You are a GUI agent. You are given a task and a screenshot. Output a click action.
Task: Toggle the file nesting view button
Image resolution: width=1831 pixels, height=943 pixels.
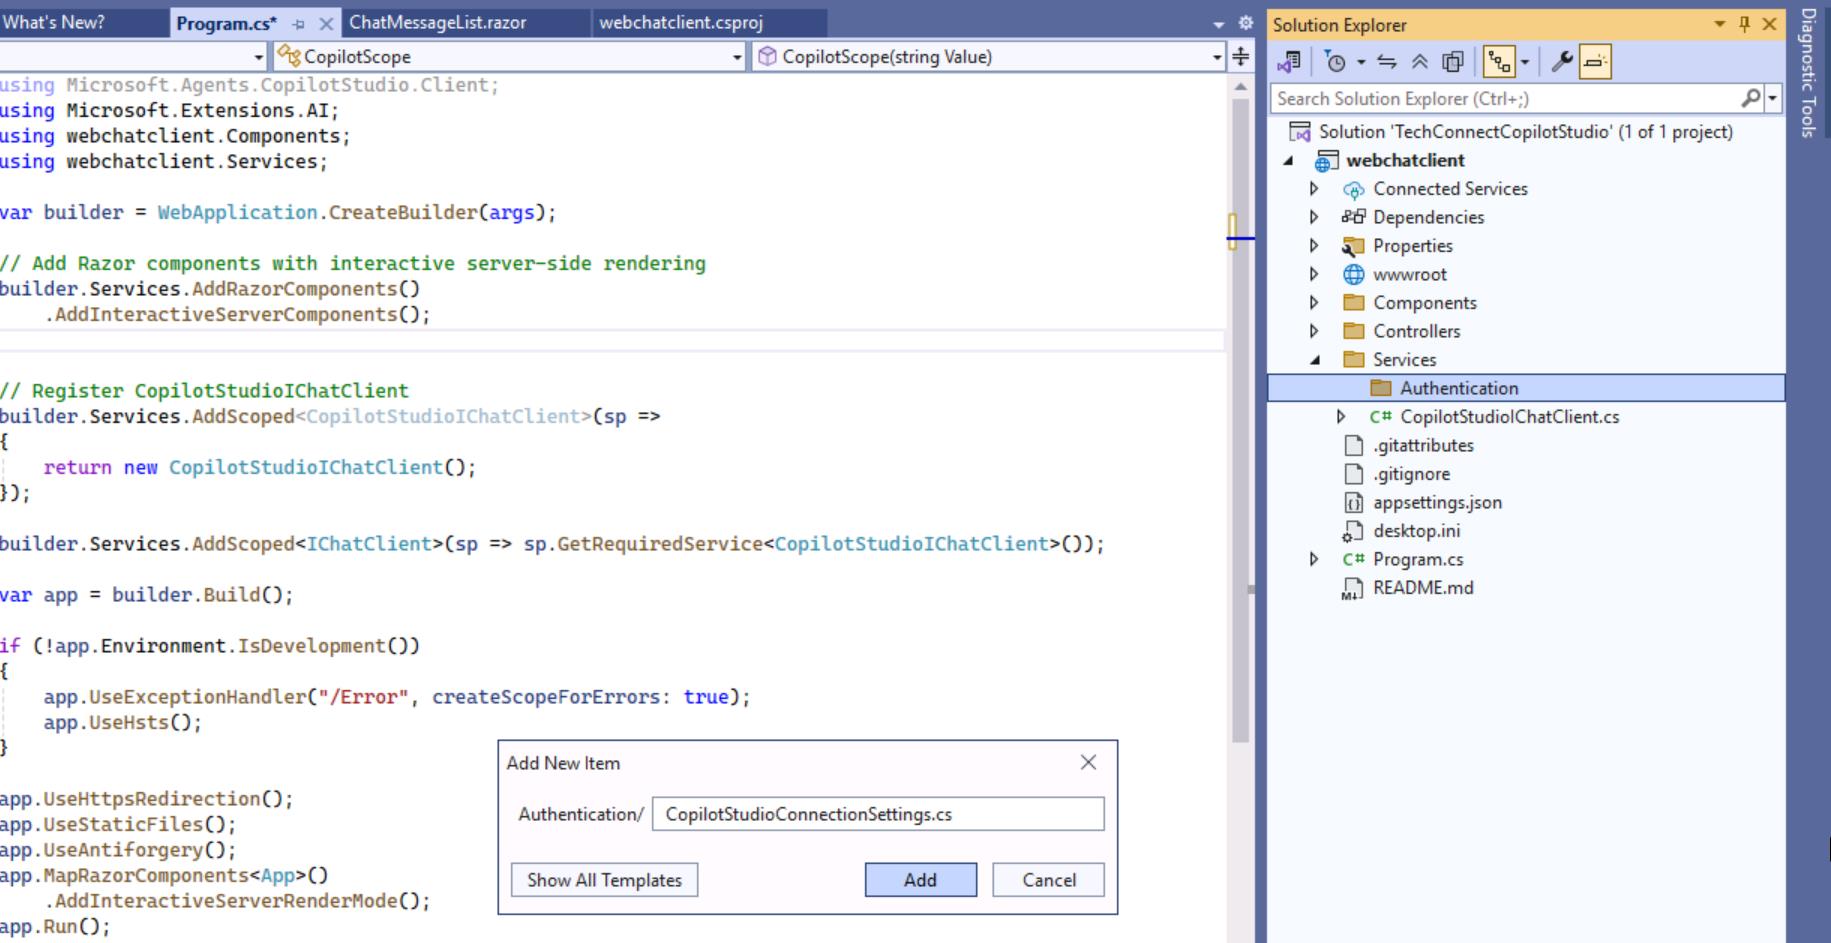pyautogui.click(x=1499, y=62)
